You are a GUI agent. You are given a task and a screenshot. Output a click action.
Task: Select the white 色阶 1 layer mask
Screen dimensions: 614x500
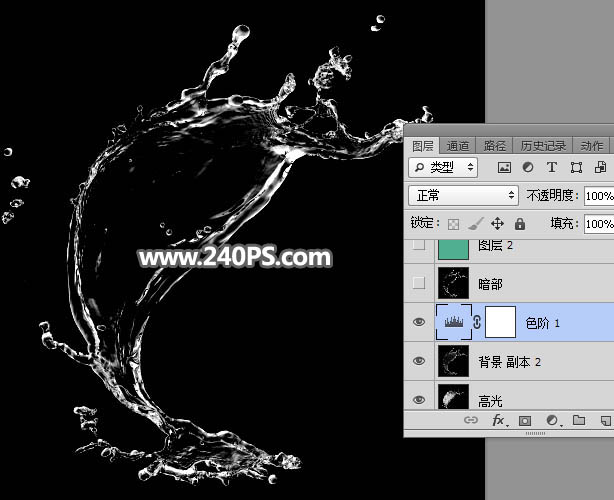(x=500, y=322)
